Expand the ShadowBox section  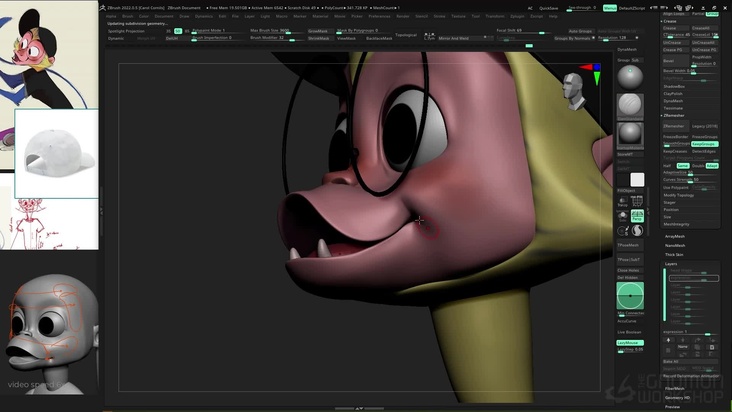(674, 86)
